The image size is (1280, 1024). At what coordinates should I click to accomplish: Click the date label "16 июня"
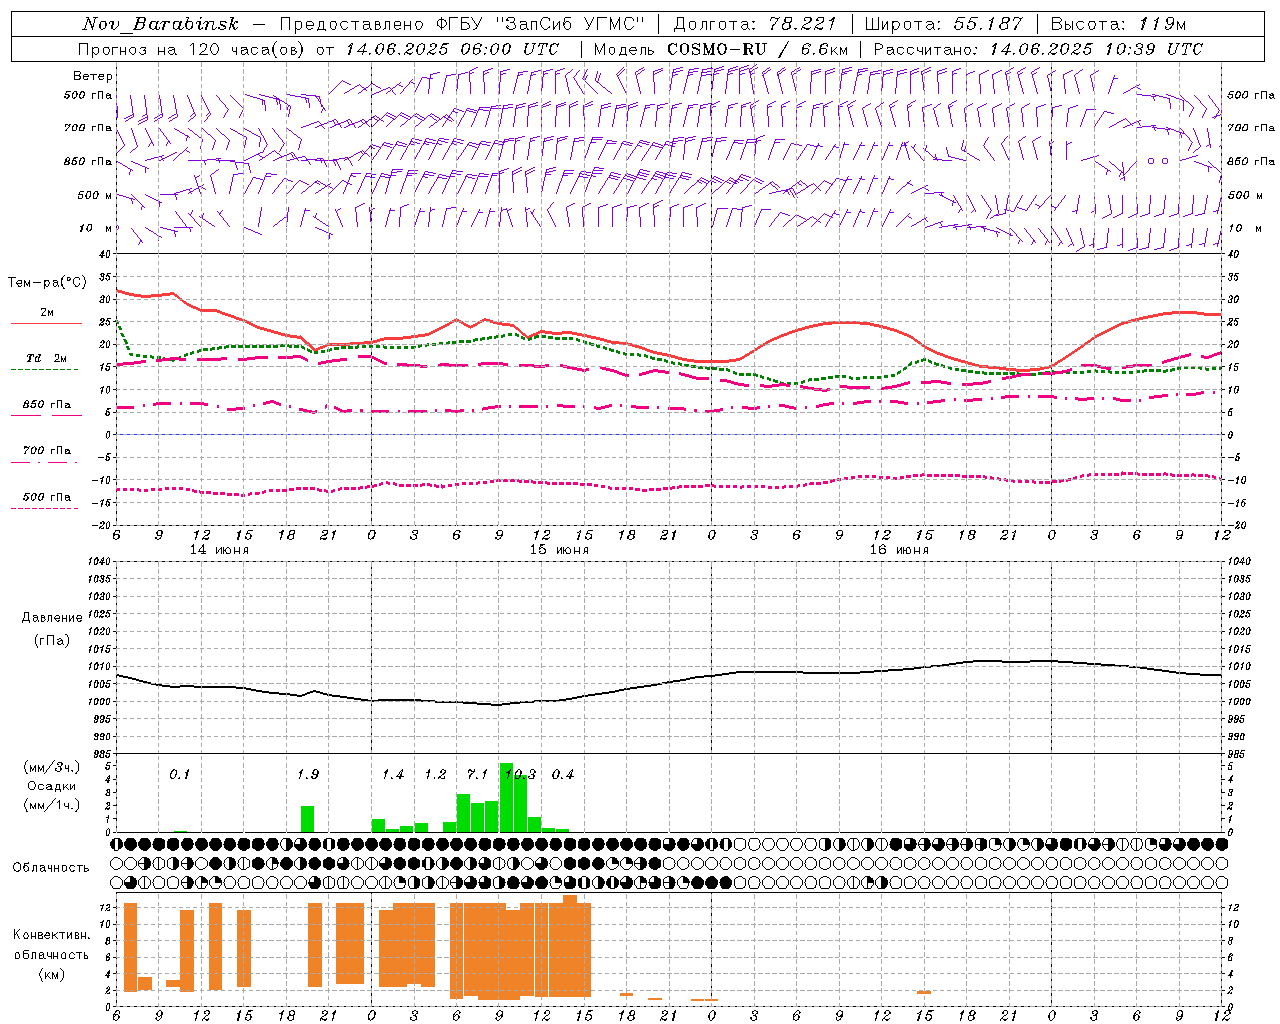tap(899, 550)
